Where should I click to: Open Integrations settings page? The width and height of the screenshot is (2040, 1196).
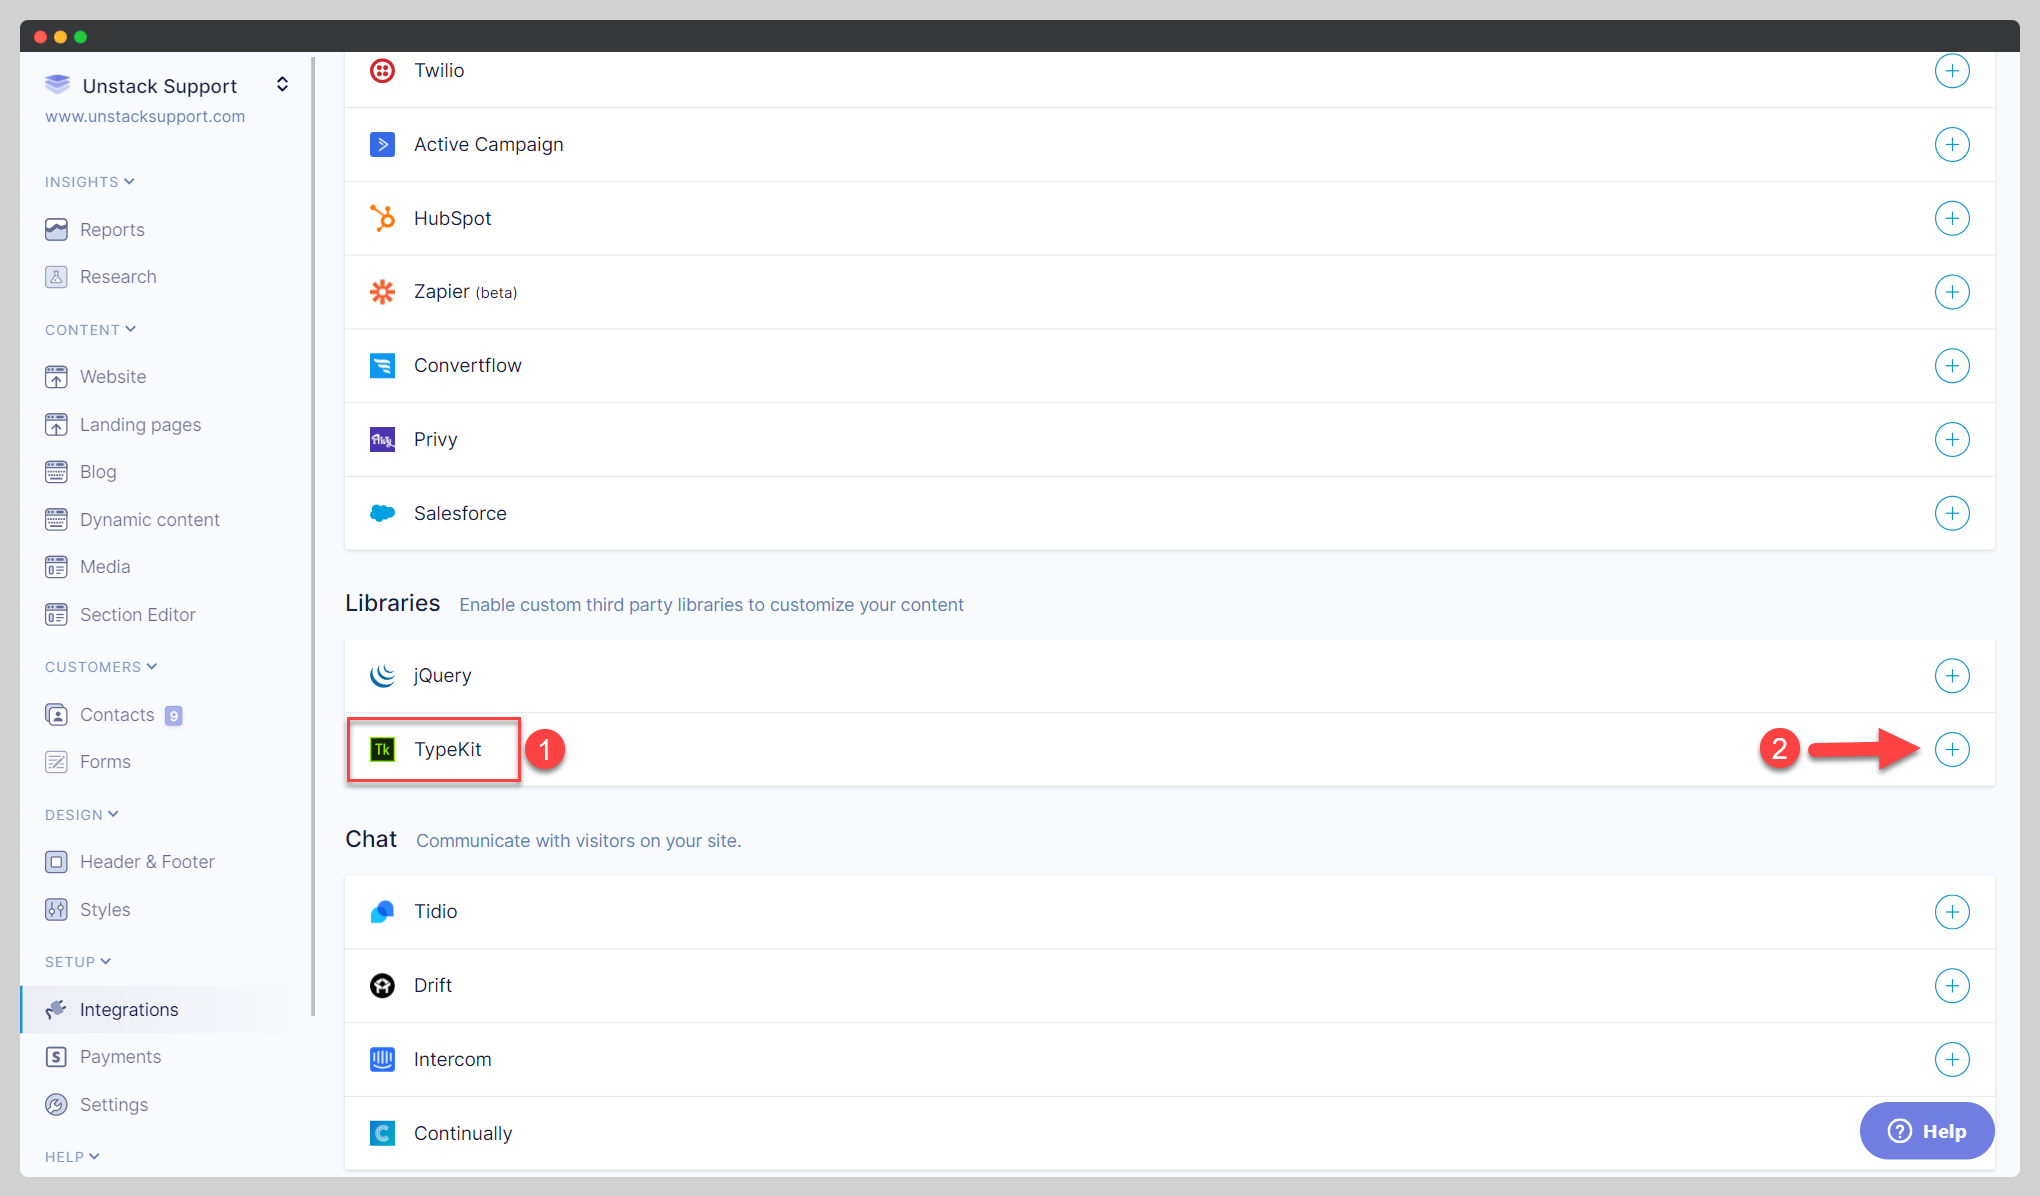pyautogui.click(x=128, y=1009)
